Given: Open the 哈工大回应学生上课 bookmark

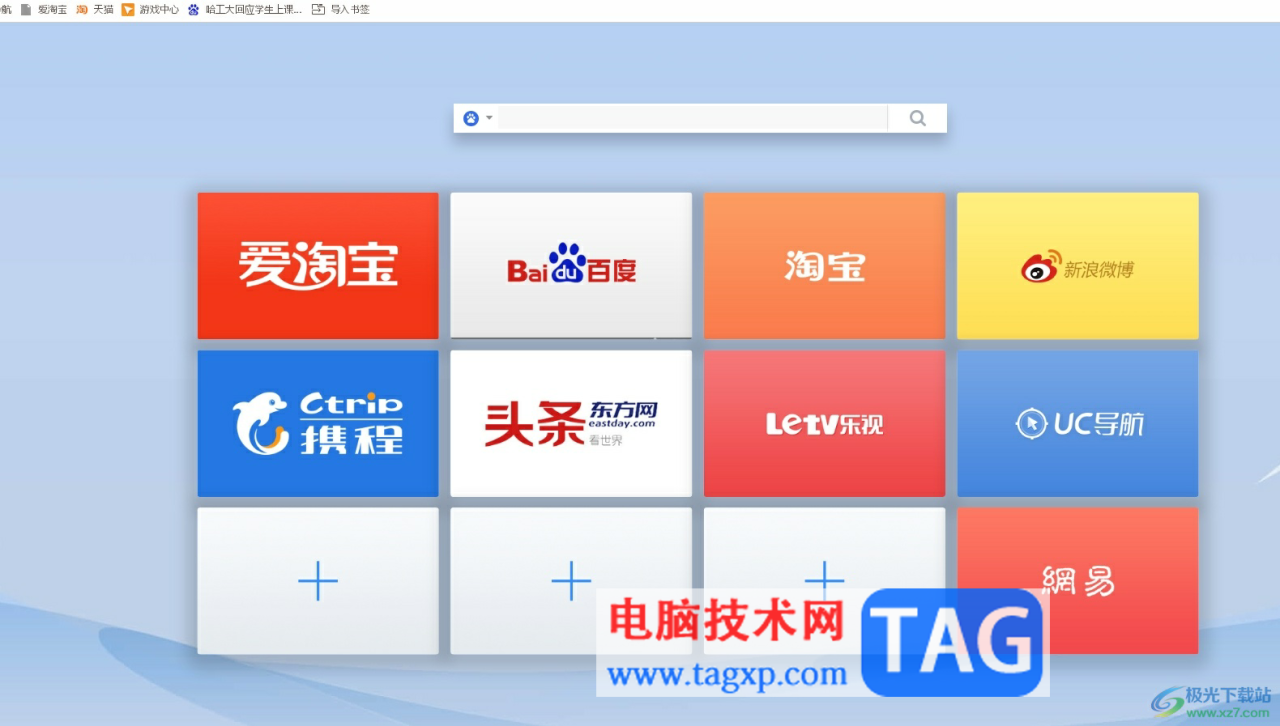Looking at the screenshot, I should pyautogui.click(x=245, y=9).
